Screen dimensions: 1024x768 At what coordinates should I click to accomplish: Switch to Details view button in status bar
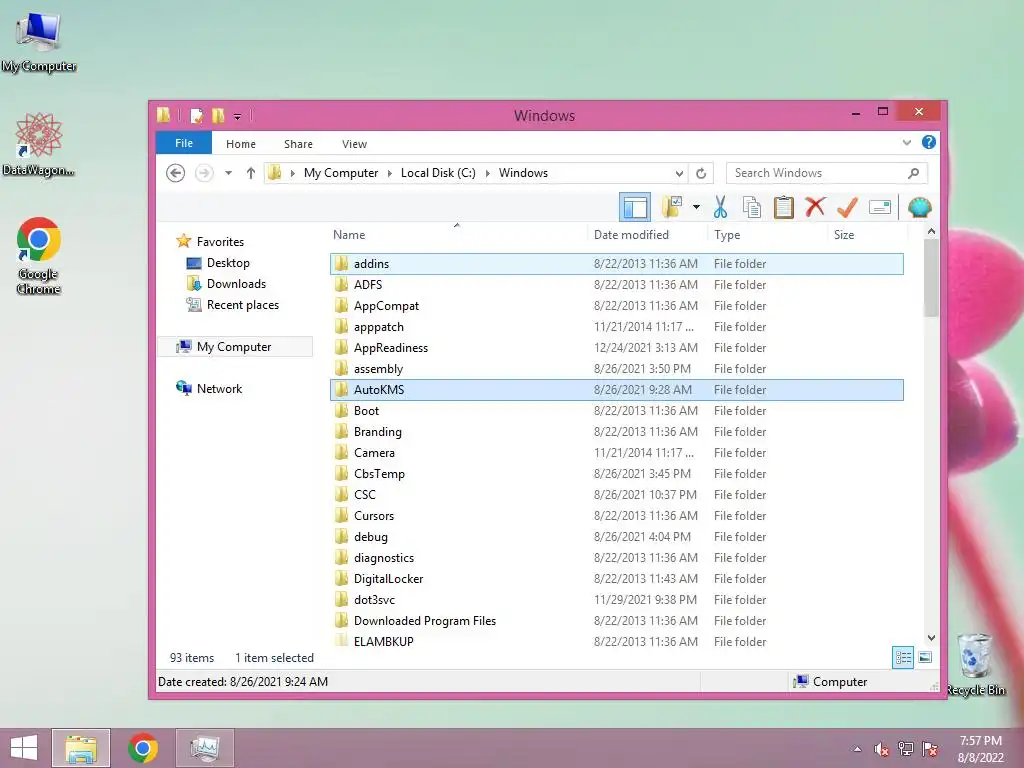[903, 657]
